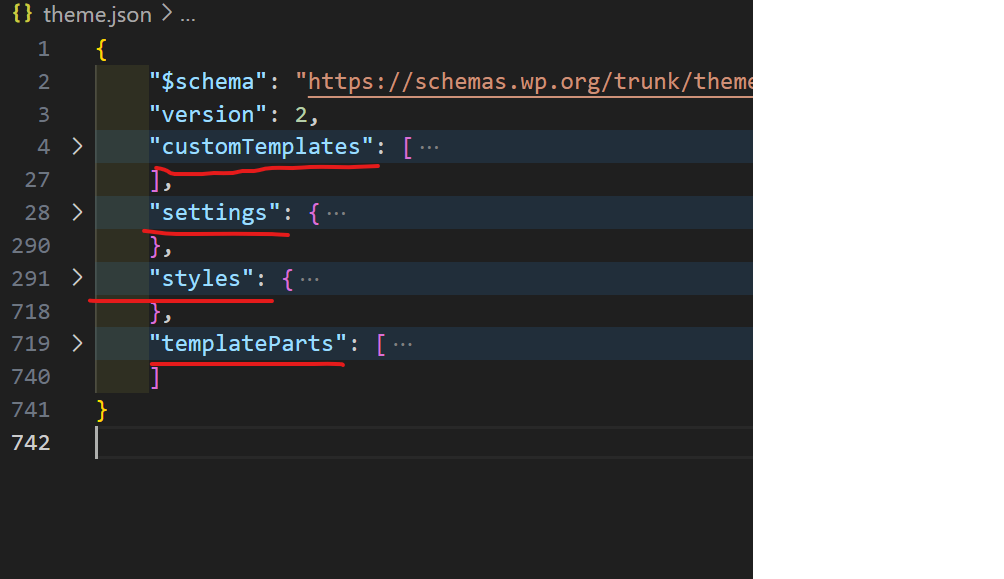
Task: Open the breadcrumb ellipsis symbol path
Action: (185, 16)
